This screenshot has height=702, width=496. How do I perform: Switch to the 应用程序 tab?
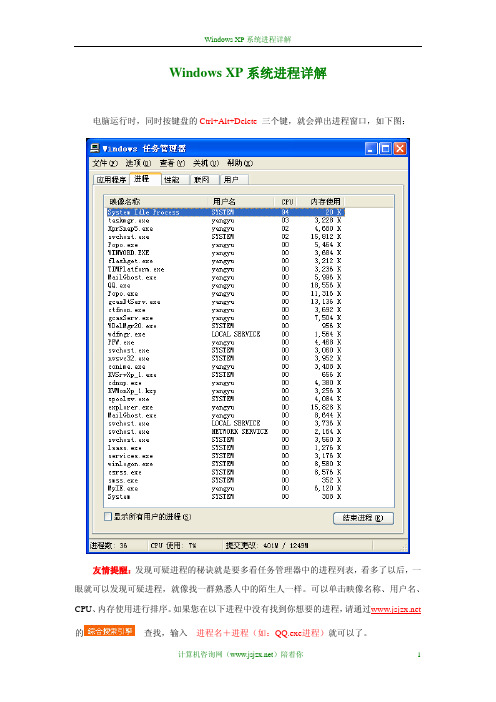coord(111,180)
